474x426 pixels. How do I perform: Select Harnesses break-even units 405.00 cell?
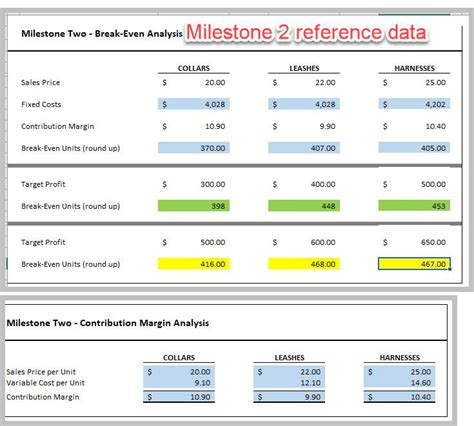pos(414,148)
